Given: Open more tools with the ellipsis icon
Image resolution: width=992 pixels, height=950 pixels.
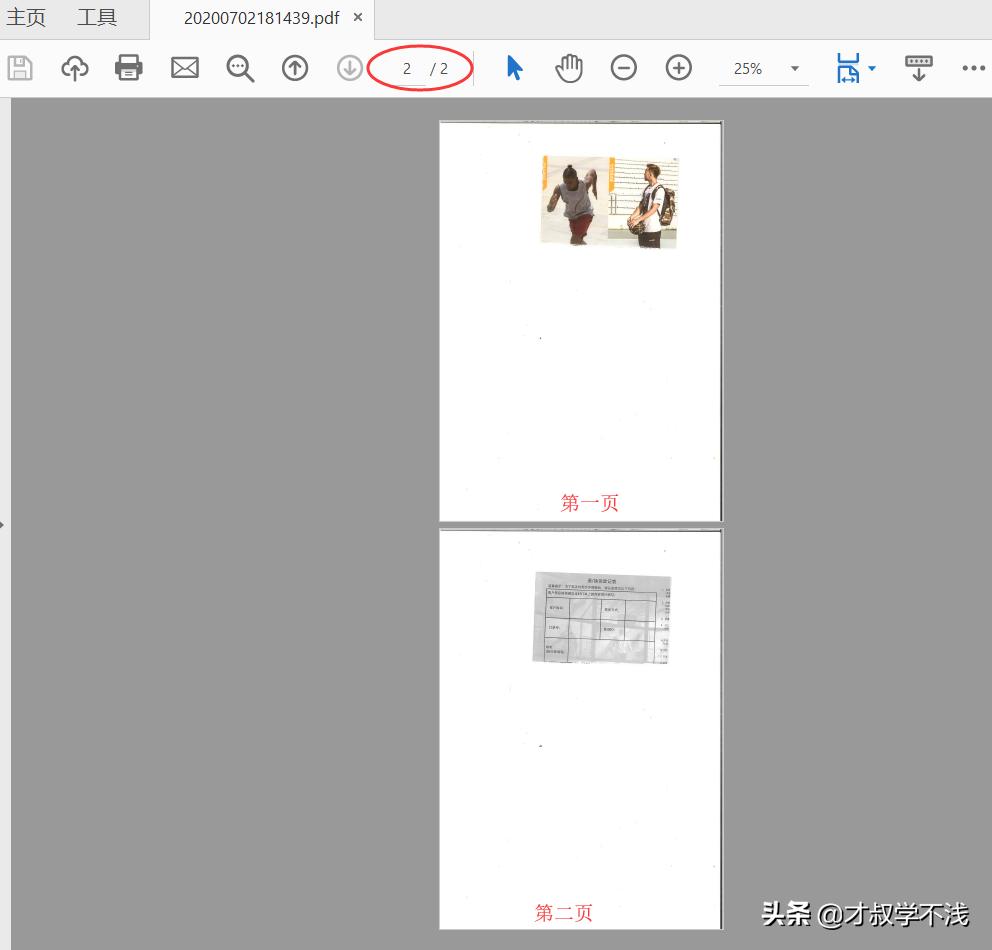Looking at the screenshot, I should [x=974, y=67].
